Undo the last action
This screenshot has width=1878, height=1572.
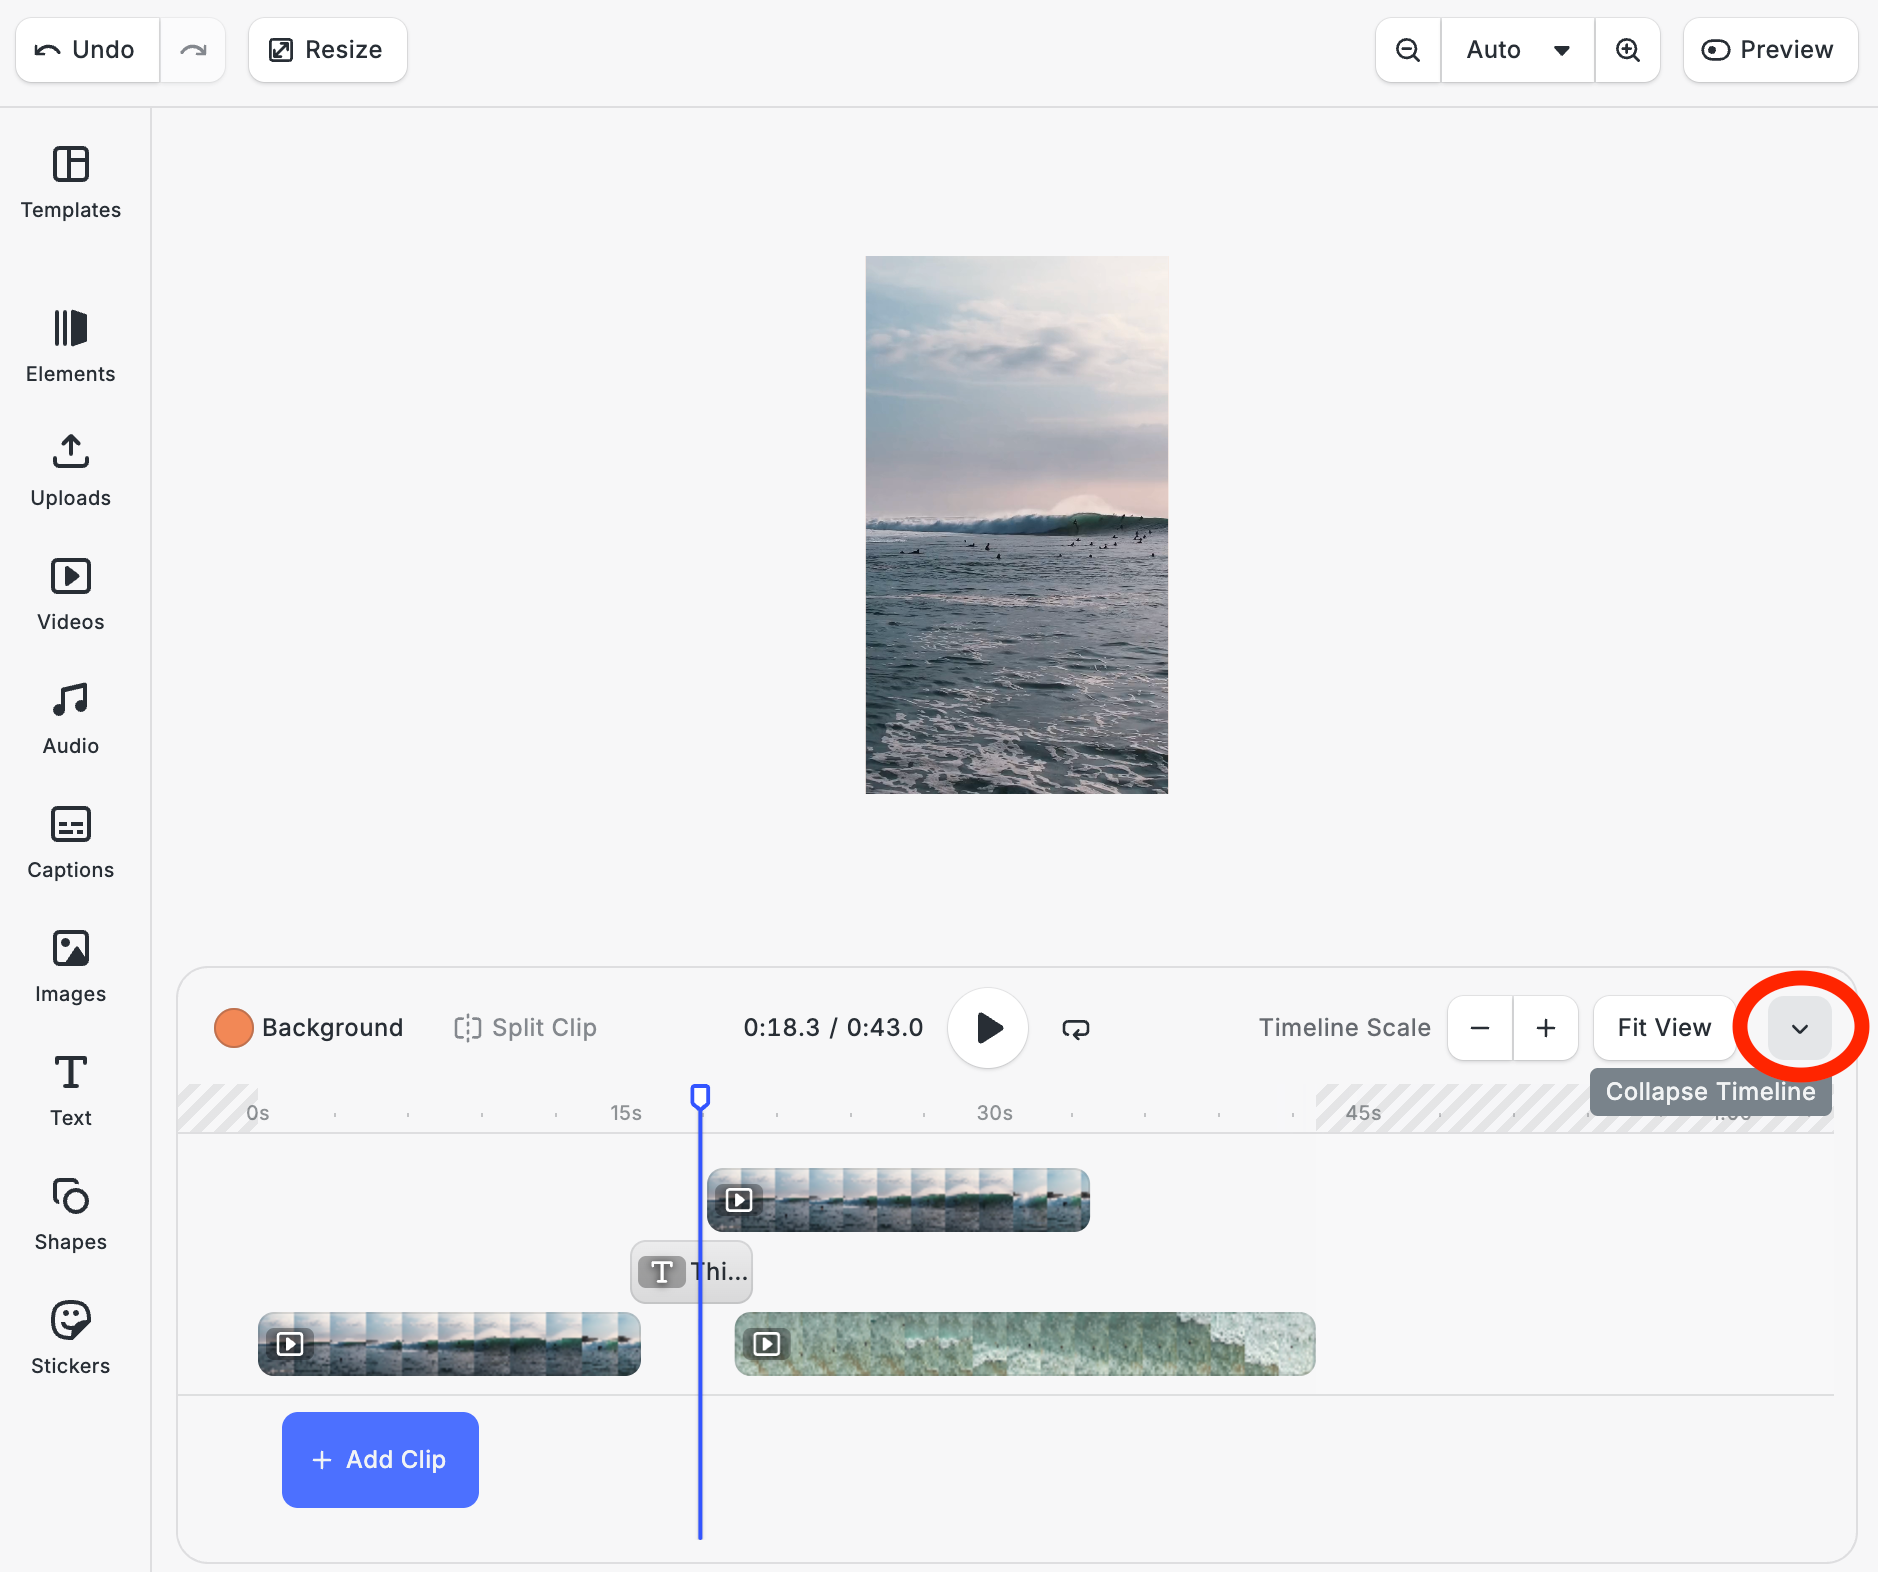point(87,49)
